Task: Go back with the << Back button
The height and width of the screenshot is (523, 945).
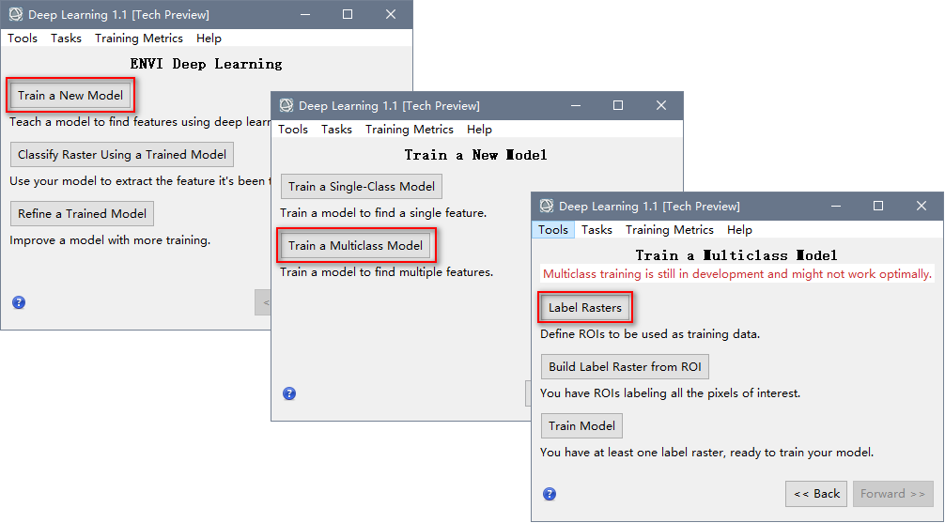Action: click(817, 493)
